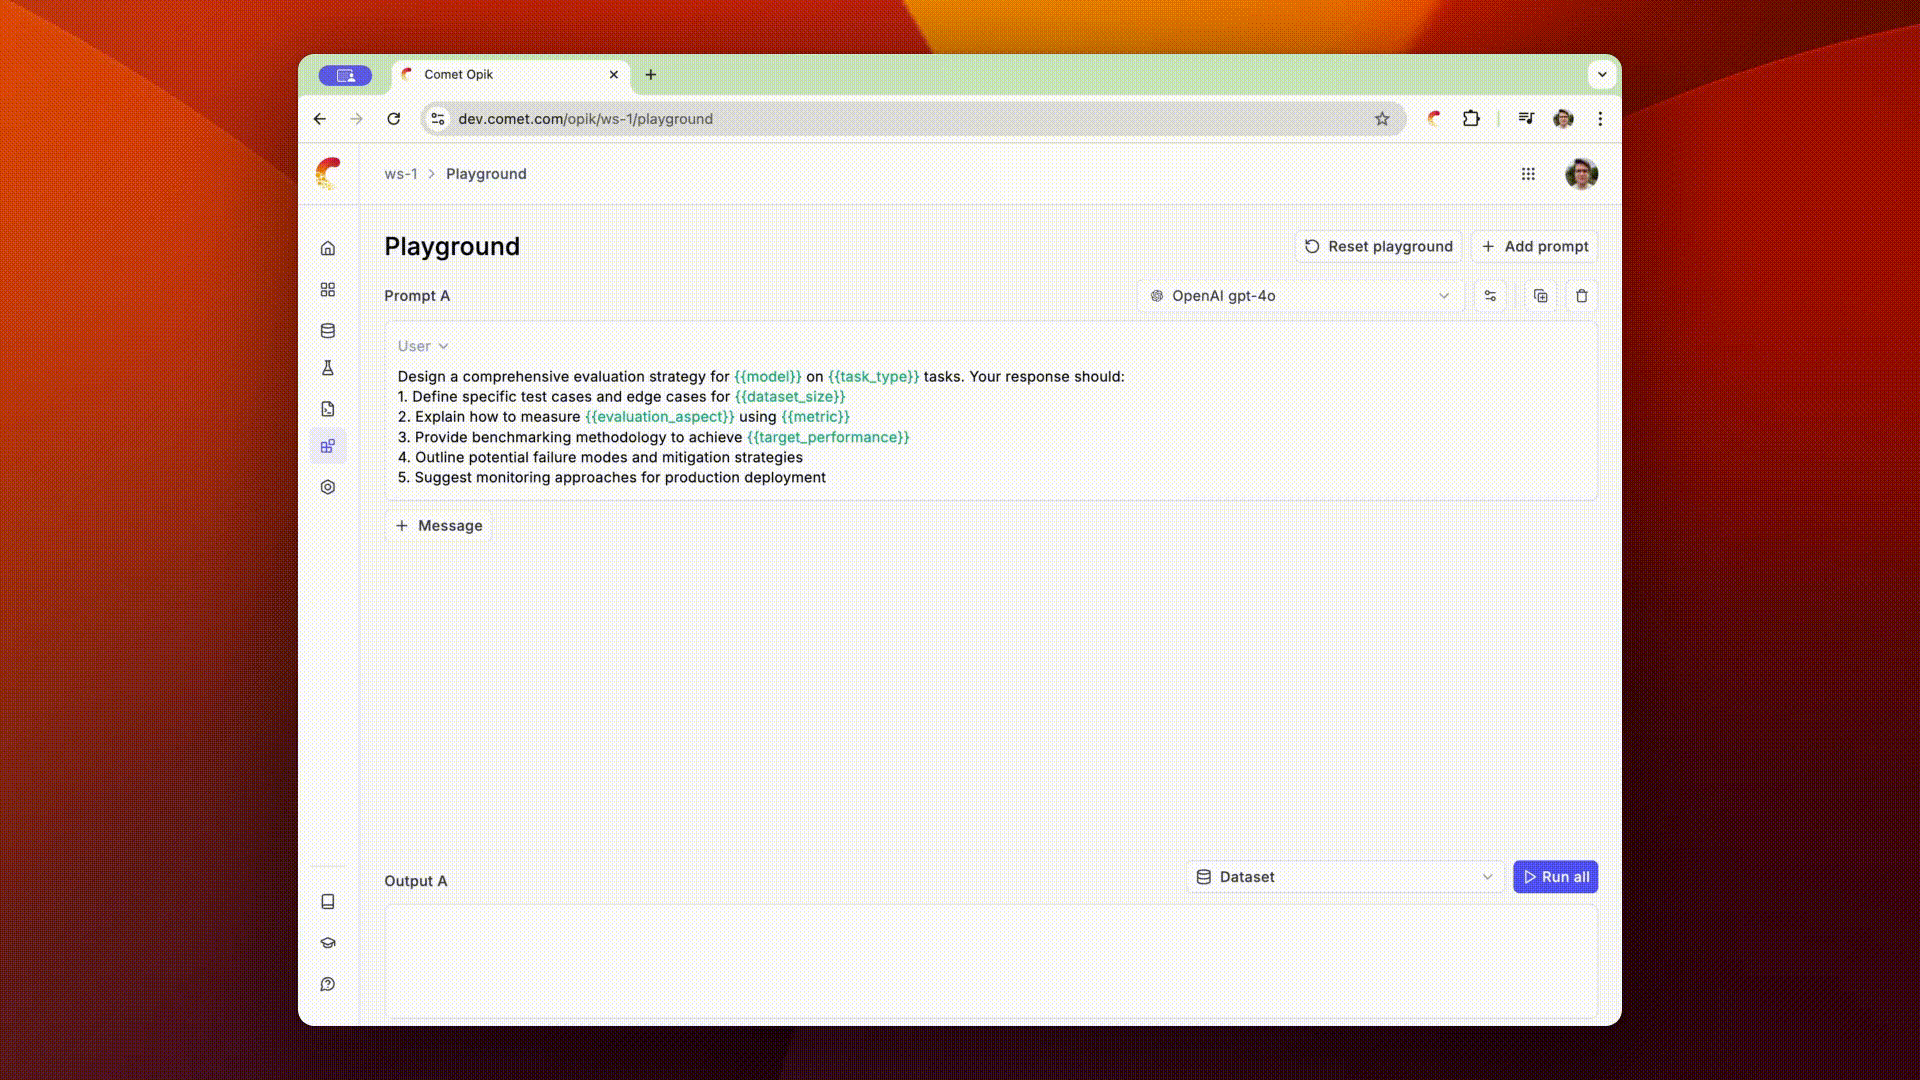The height and width of the screenshot is (1080, 1920).
Task: Open the Dataset selector dropdown
Action: point(1344,877)
